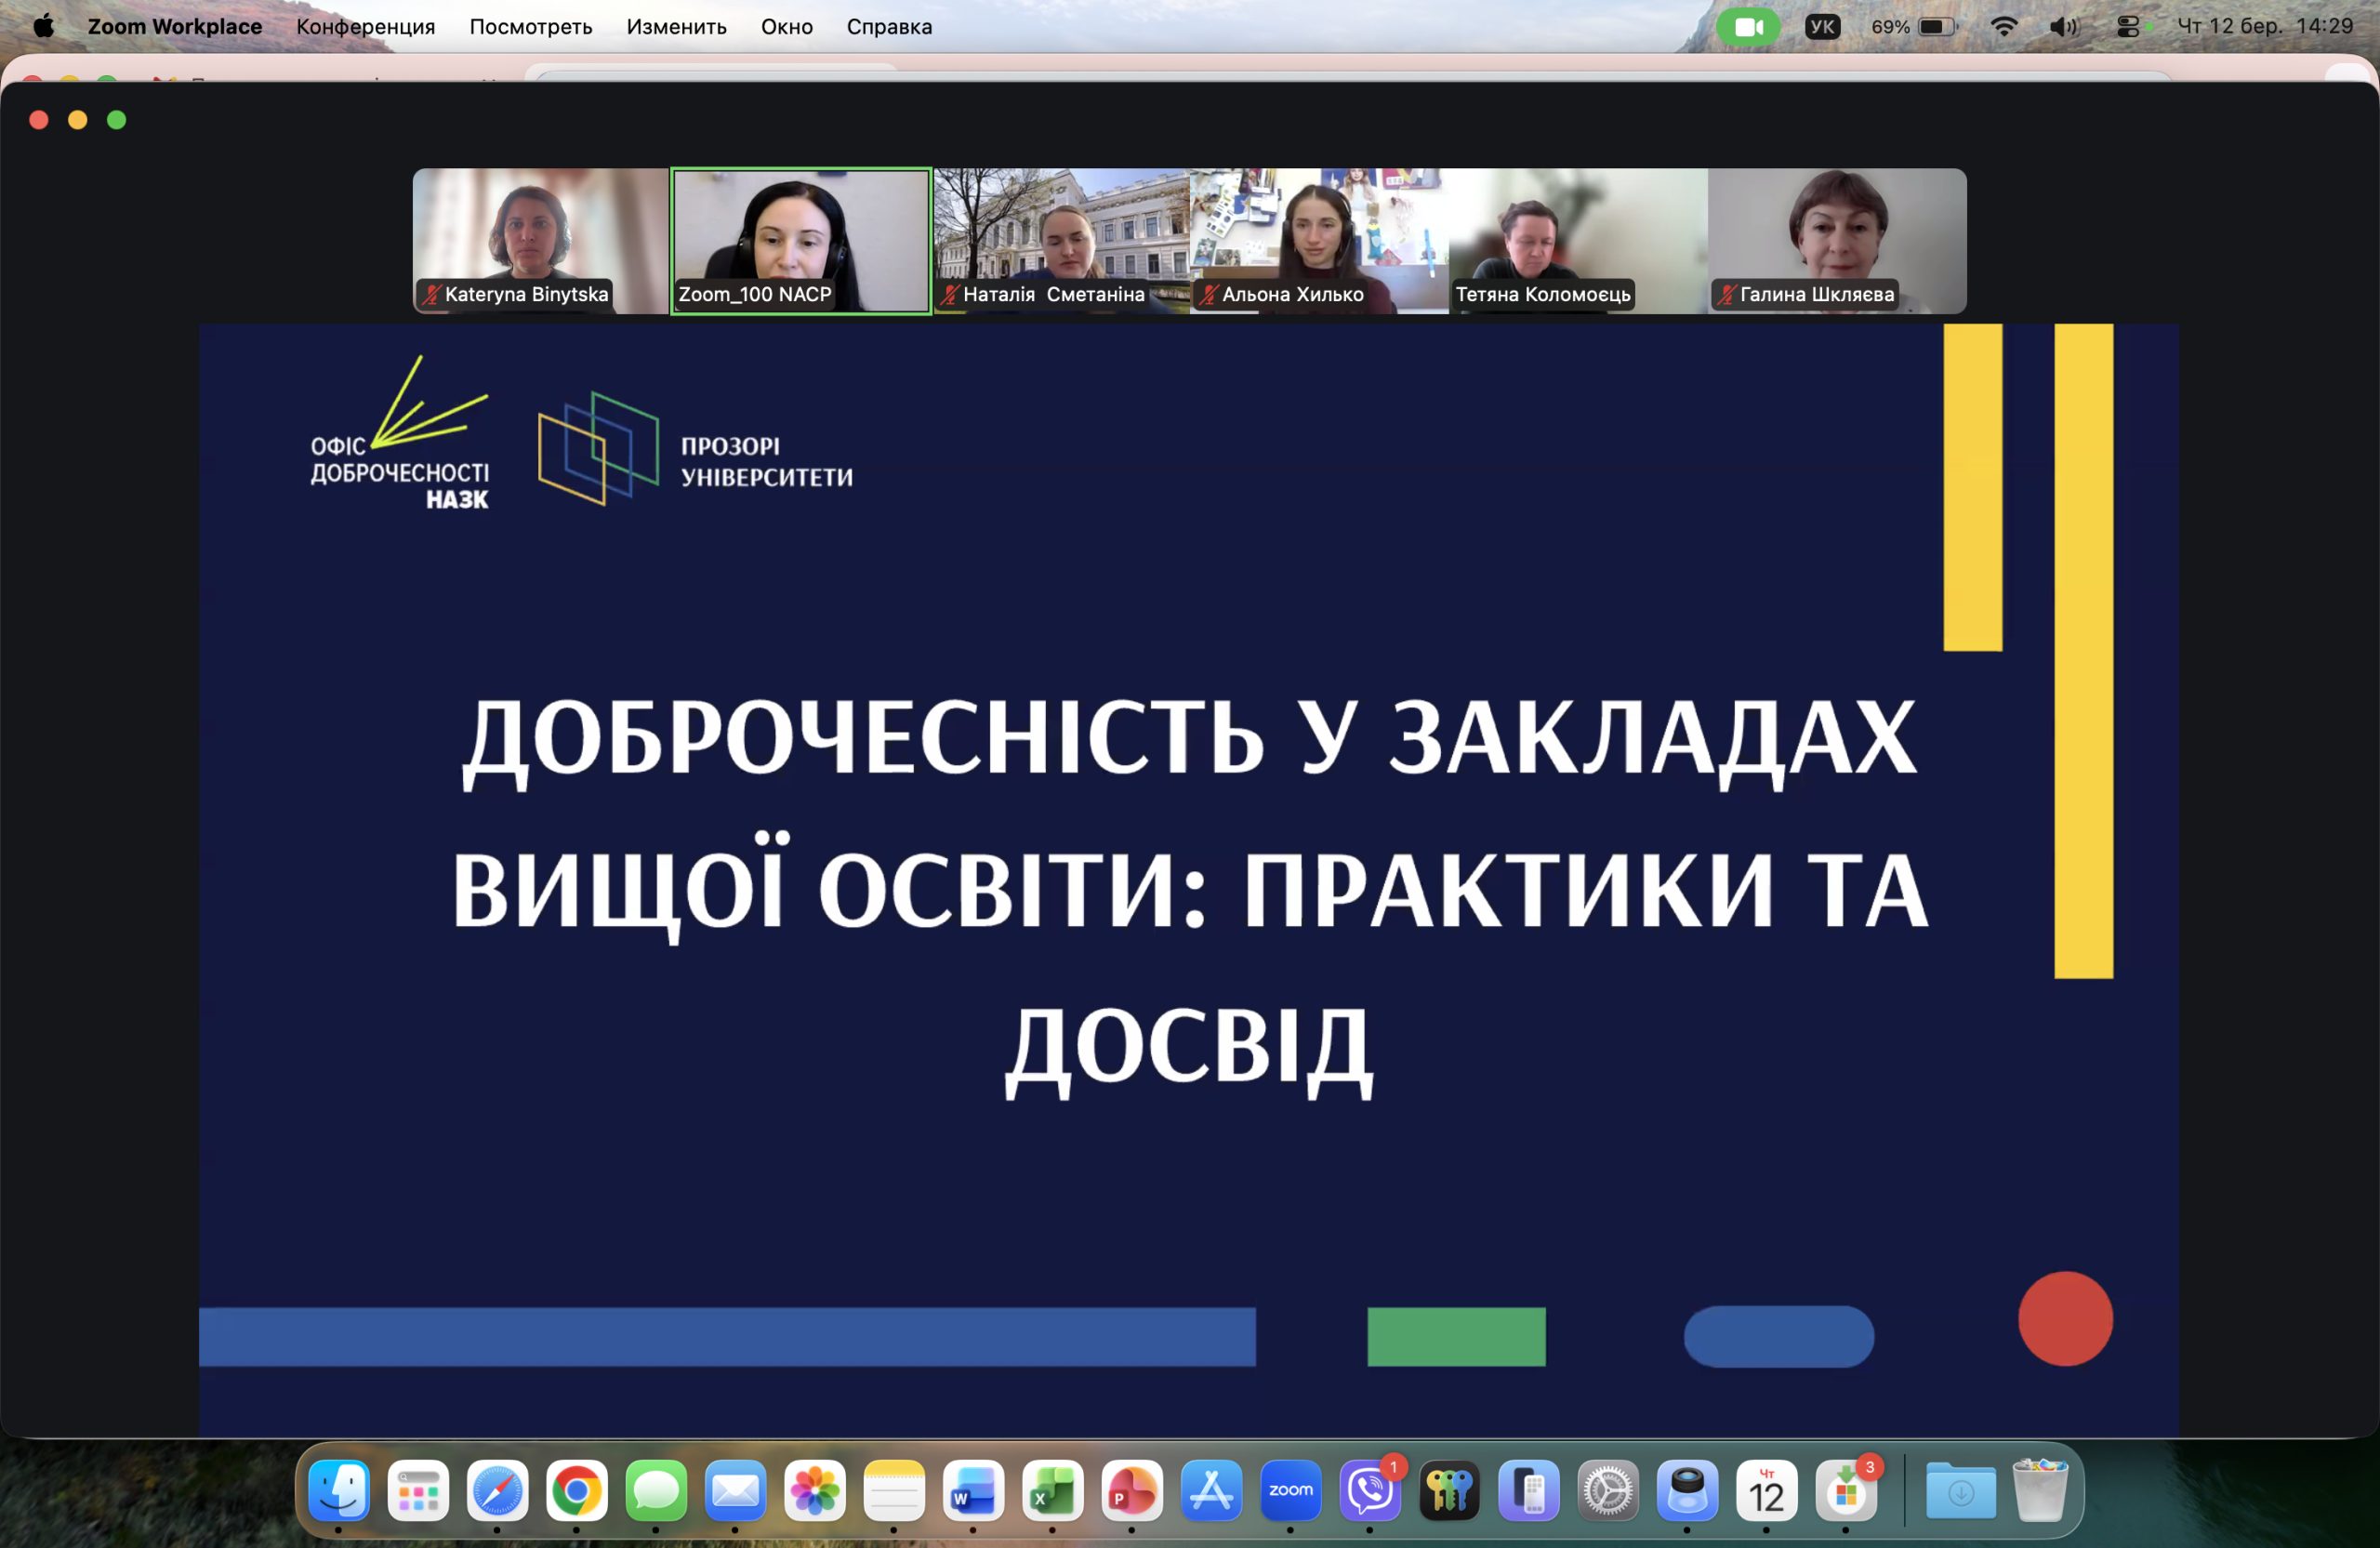Open the Control Center toggle icon
2380x1548 pixels.
2128,27
